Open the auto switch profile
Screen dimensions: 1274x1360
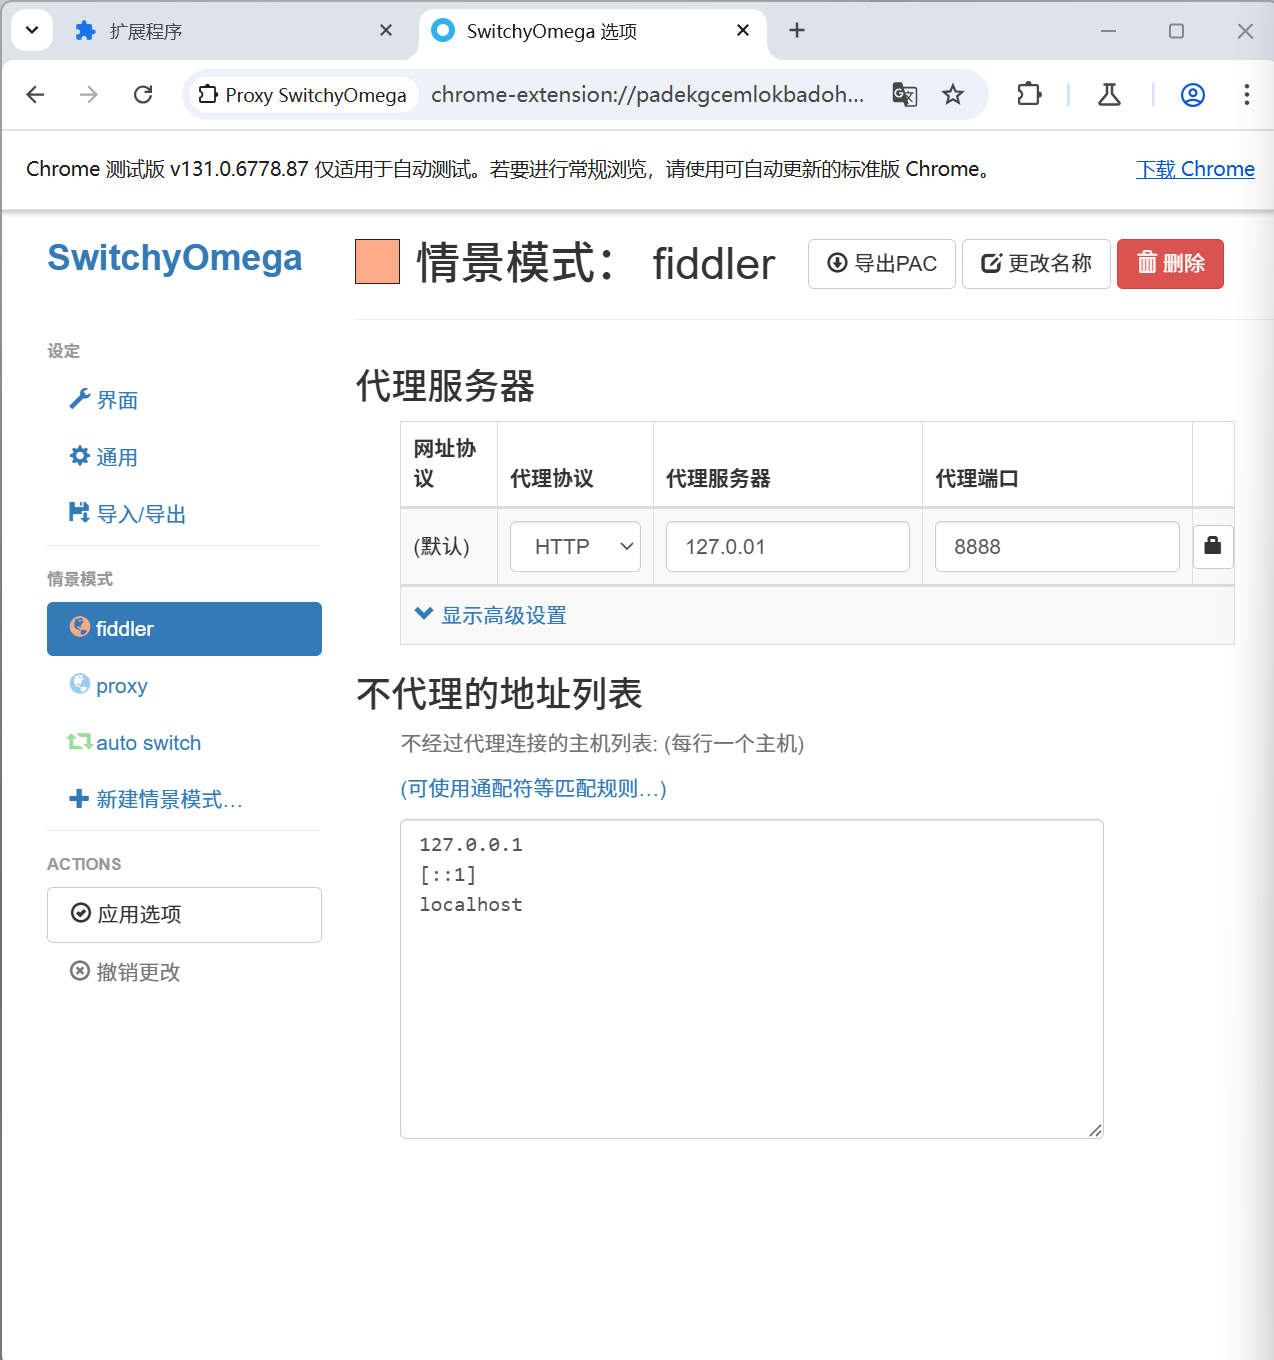coord(184,743)
